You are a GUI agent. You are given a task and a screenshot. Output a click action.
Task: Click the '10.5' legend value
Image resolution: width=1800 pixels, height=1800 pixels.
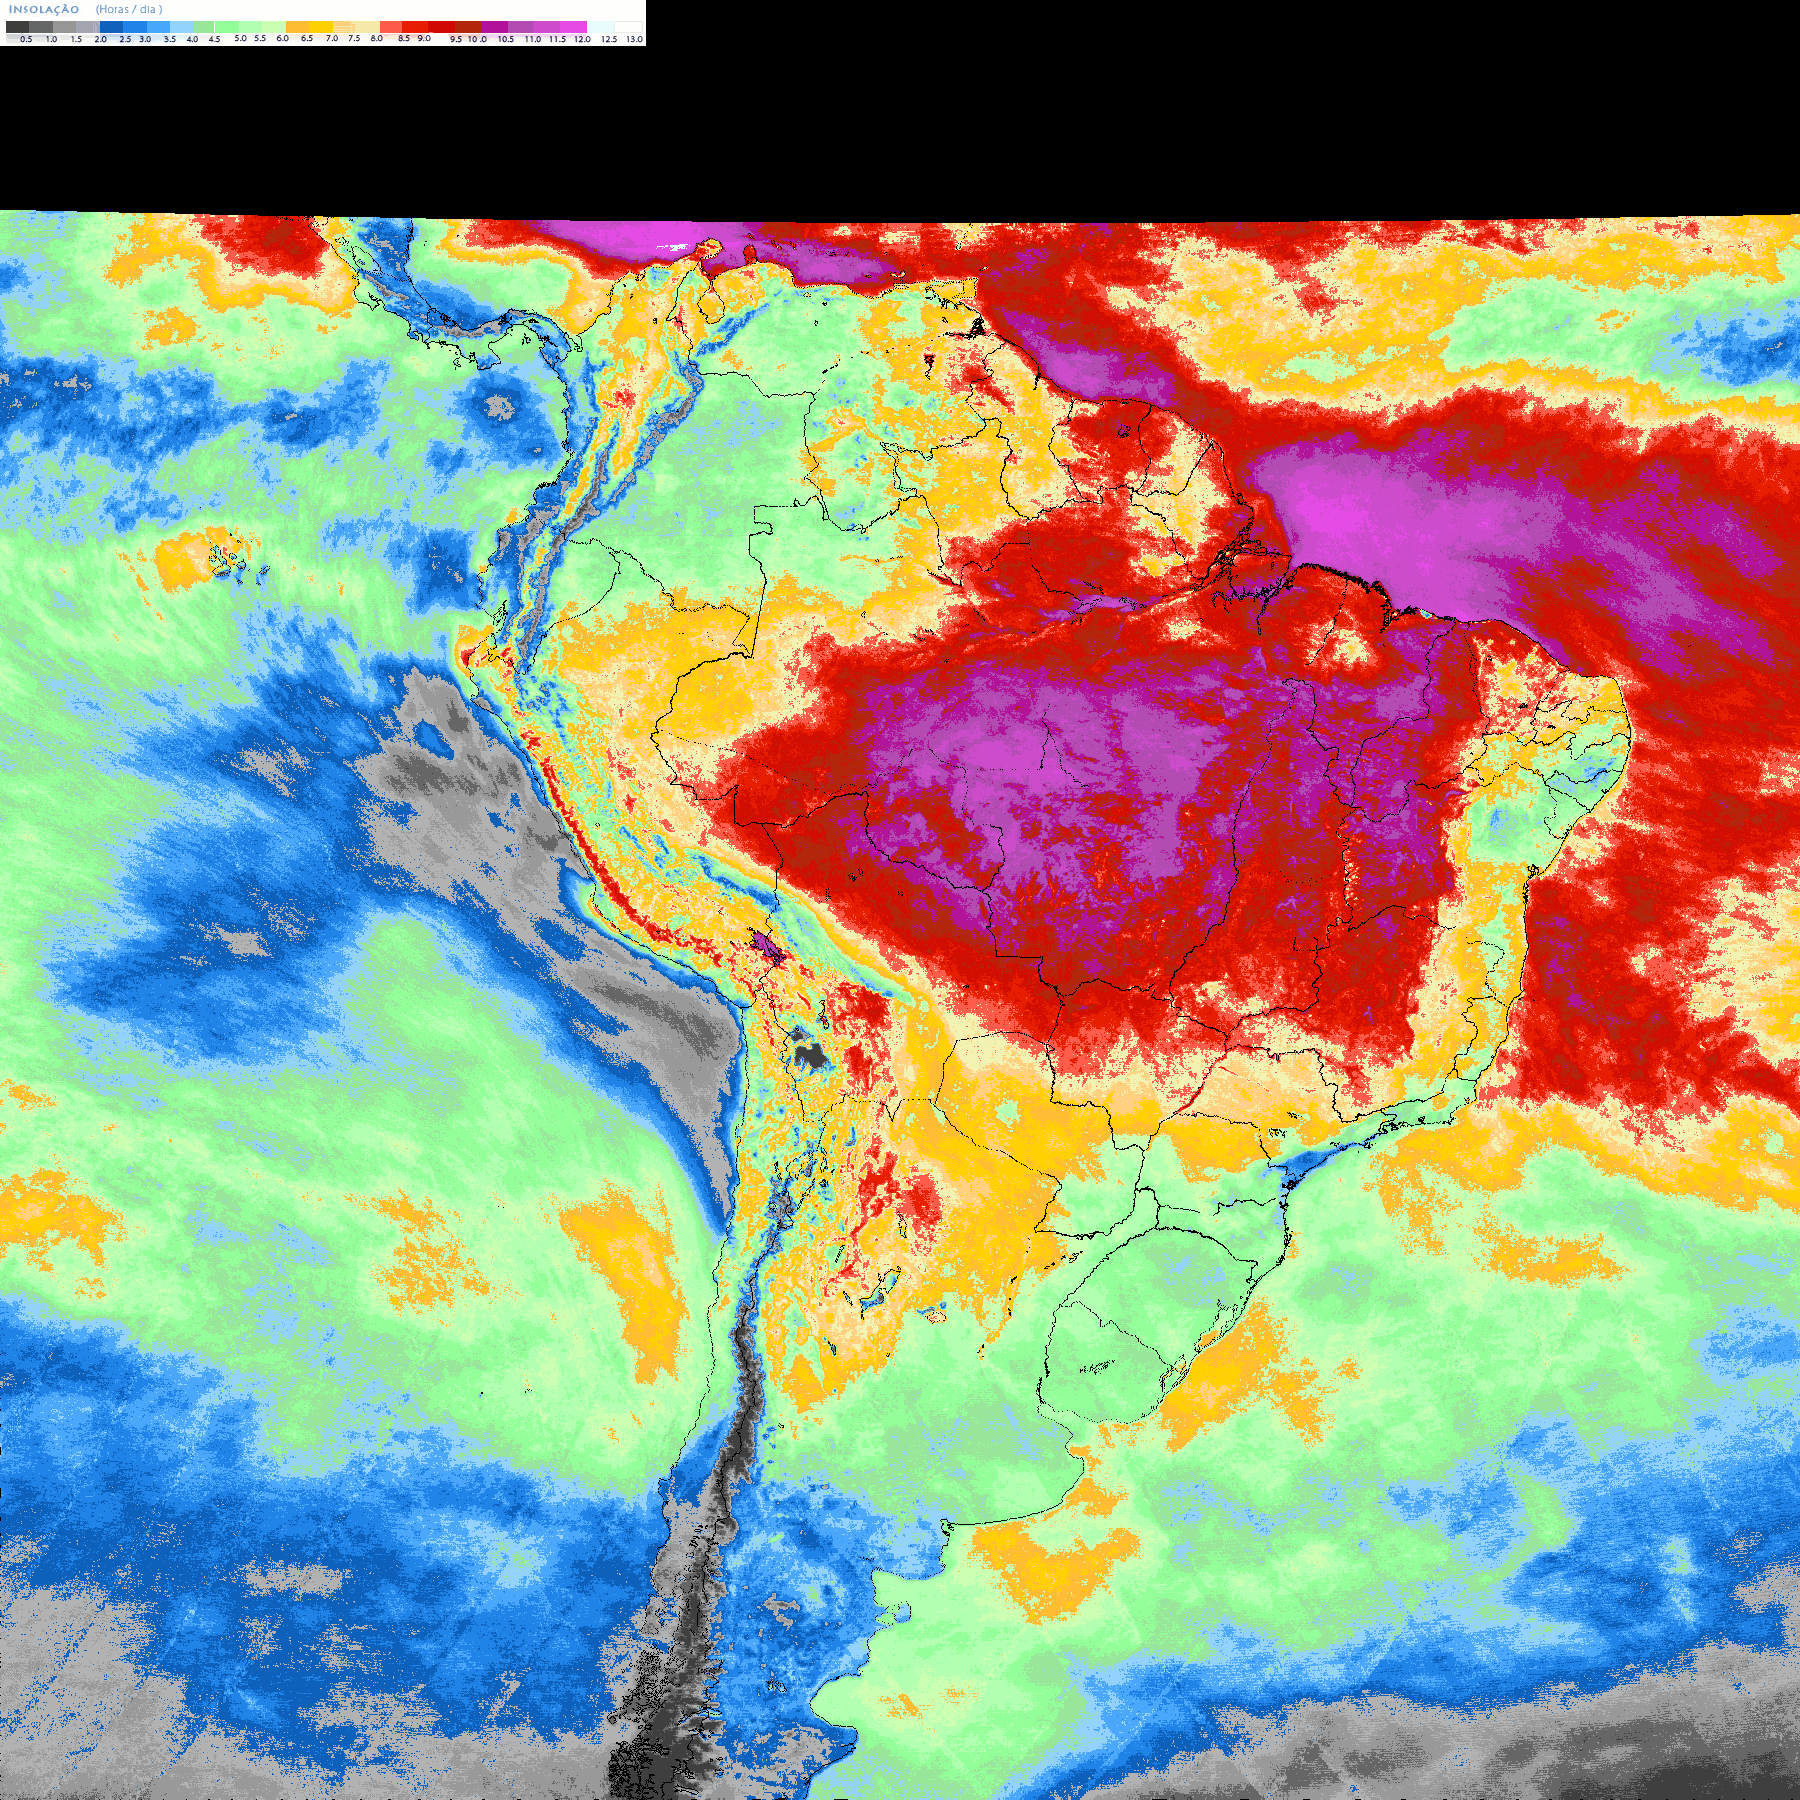pos(506,39)
